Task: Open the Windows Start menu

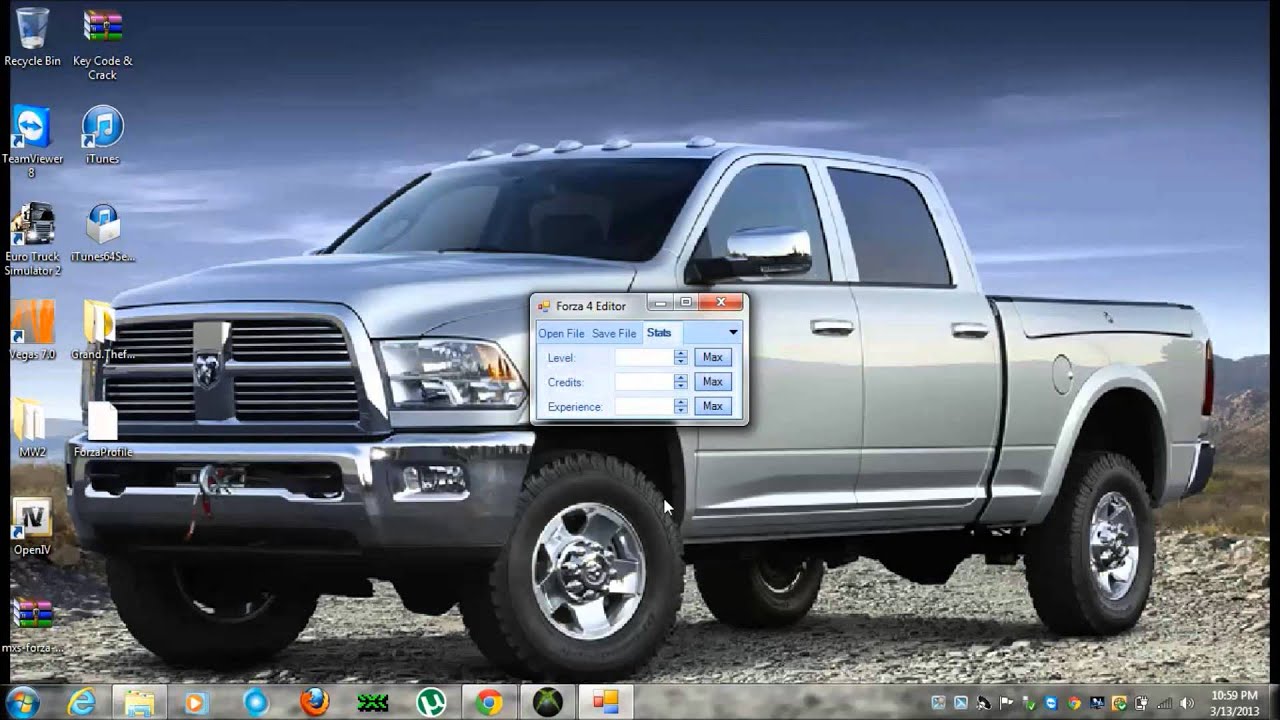Action: (22, 702)
